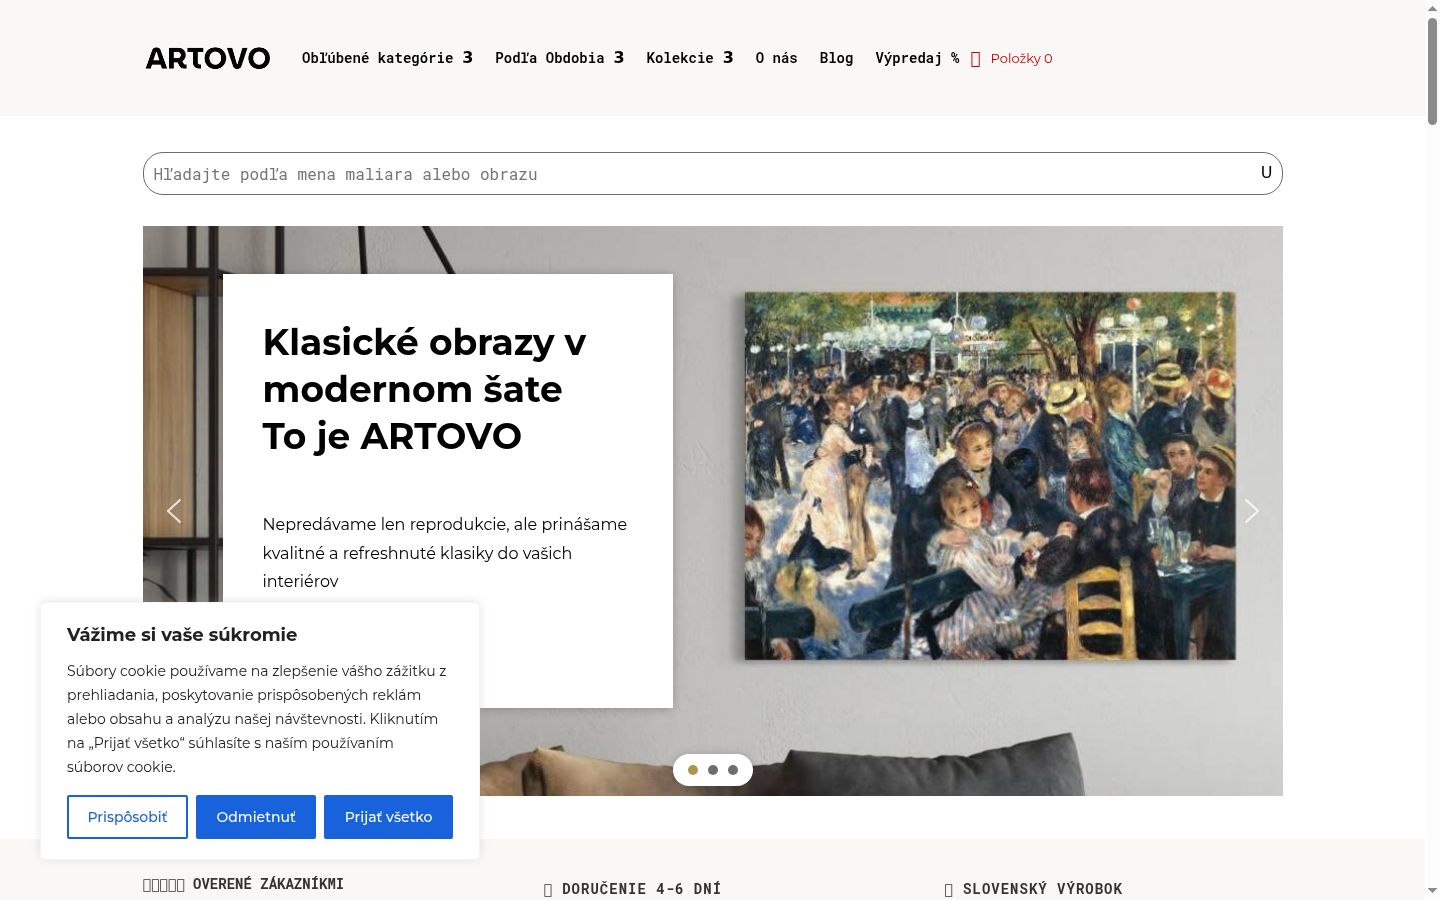This screenshot has width=1440, height=900.
Task: Click Prispôsobiť cookie settings button
Action: (127, 817)
